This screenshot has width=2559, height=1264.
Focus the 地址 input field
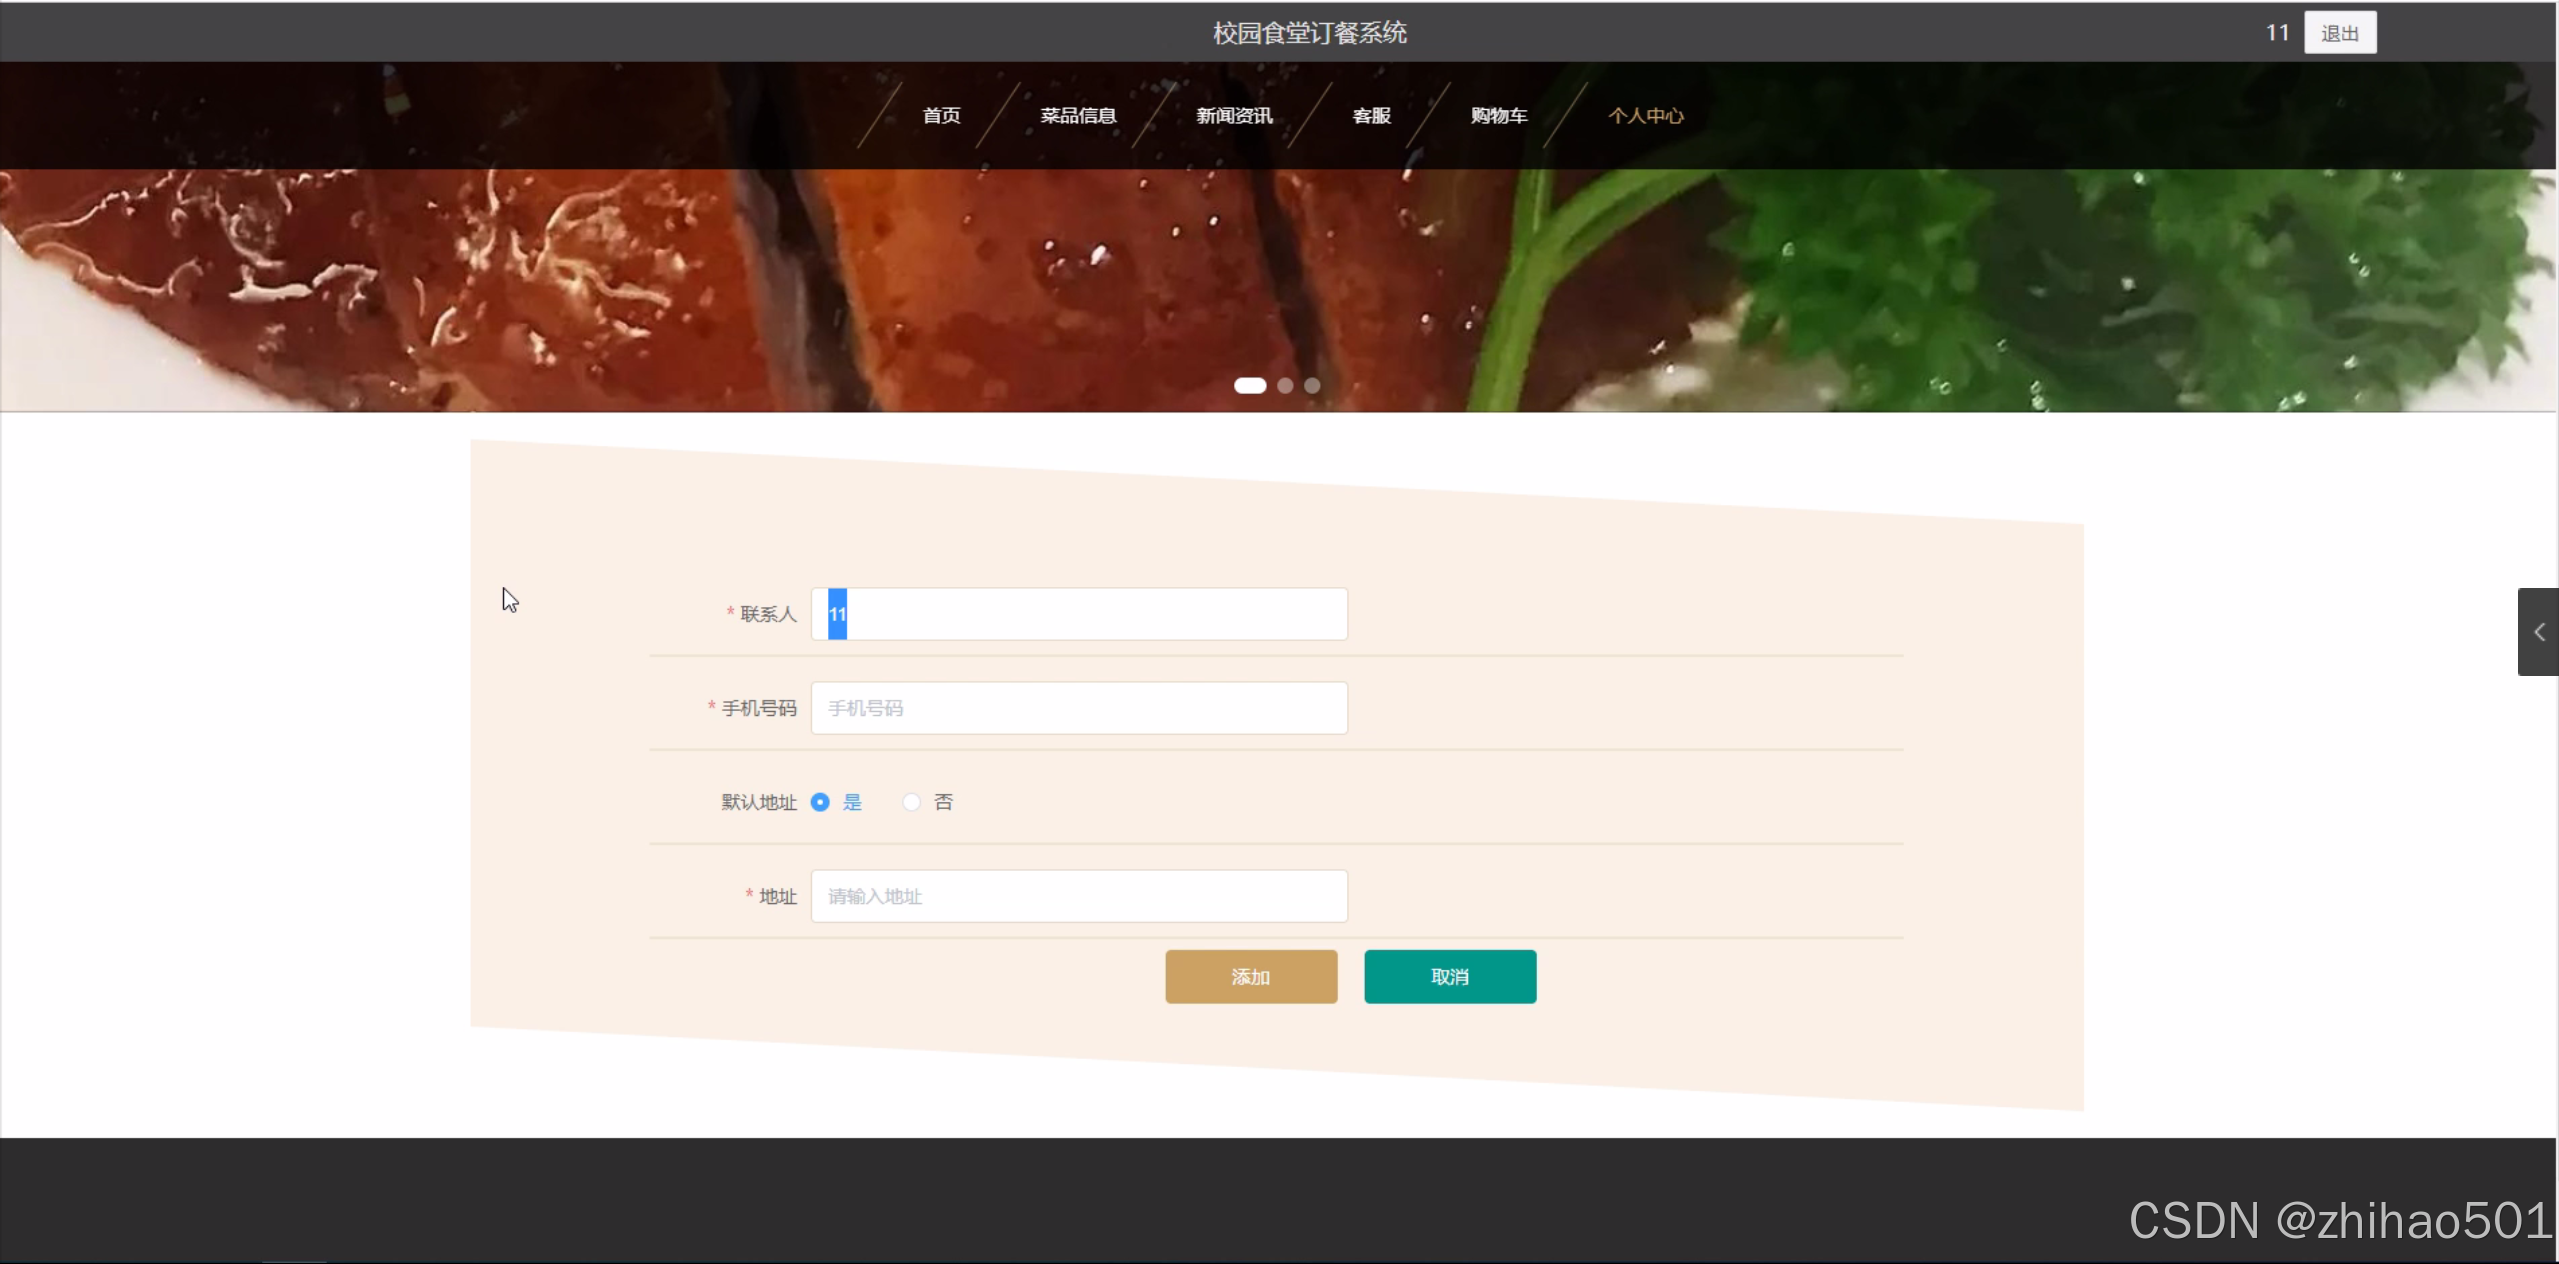click(1079, 896)
